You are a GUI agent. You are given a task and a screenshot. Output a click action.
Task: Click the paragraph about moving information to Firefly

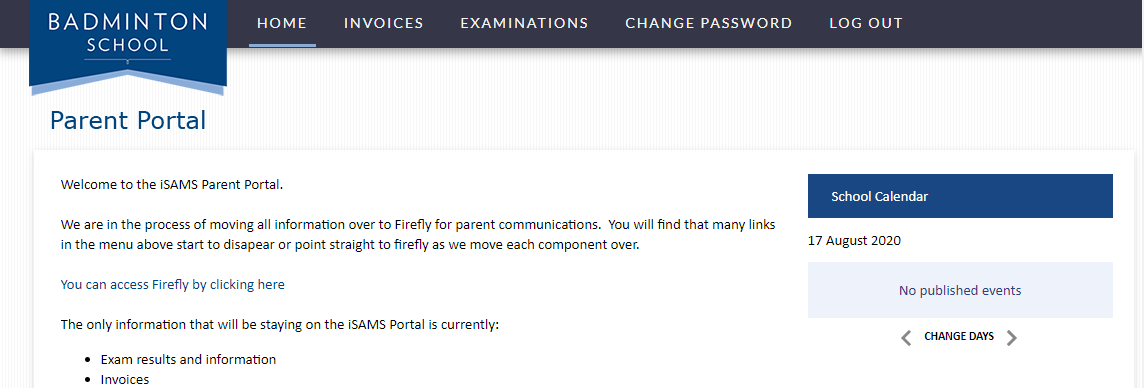418,234
